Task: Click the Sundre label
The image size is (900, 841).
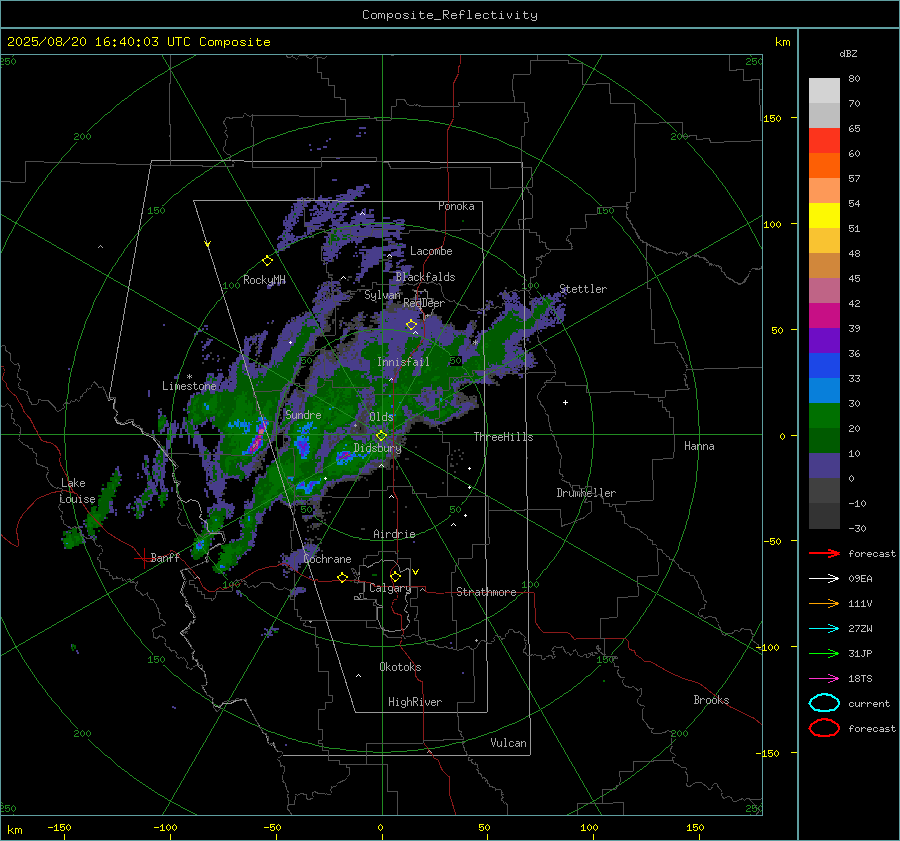Action: click(303, 414)
